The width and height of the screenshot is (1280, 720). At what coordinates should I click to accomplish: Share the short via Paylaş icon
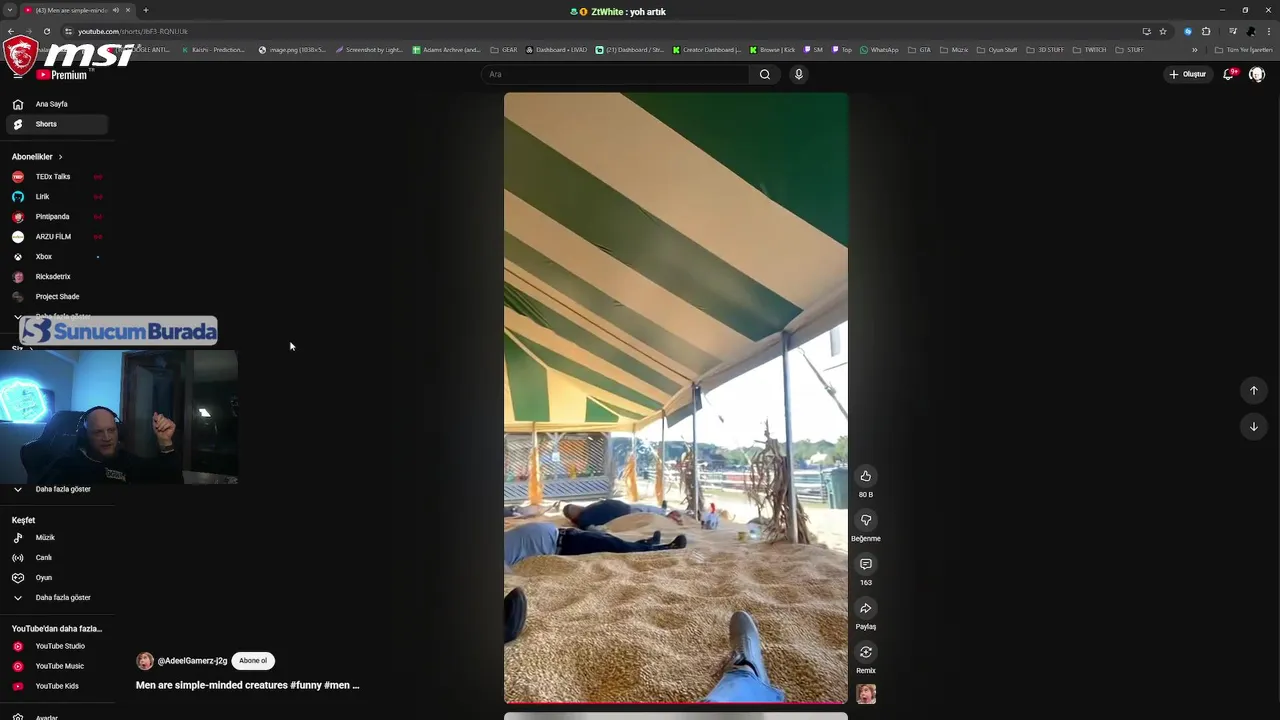click(x=866, y=608)
